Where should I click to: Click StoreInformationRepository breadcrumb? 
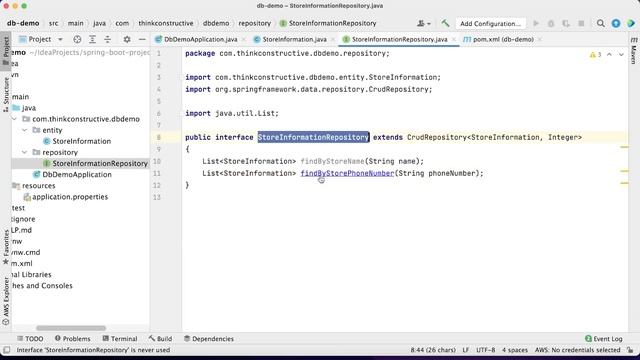pos(328,23)
